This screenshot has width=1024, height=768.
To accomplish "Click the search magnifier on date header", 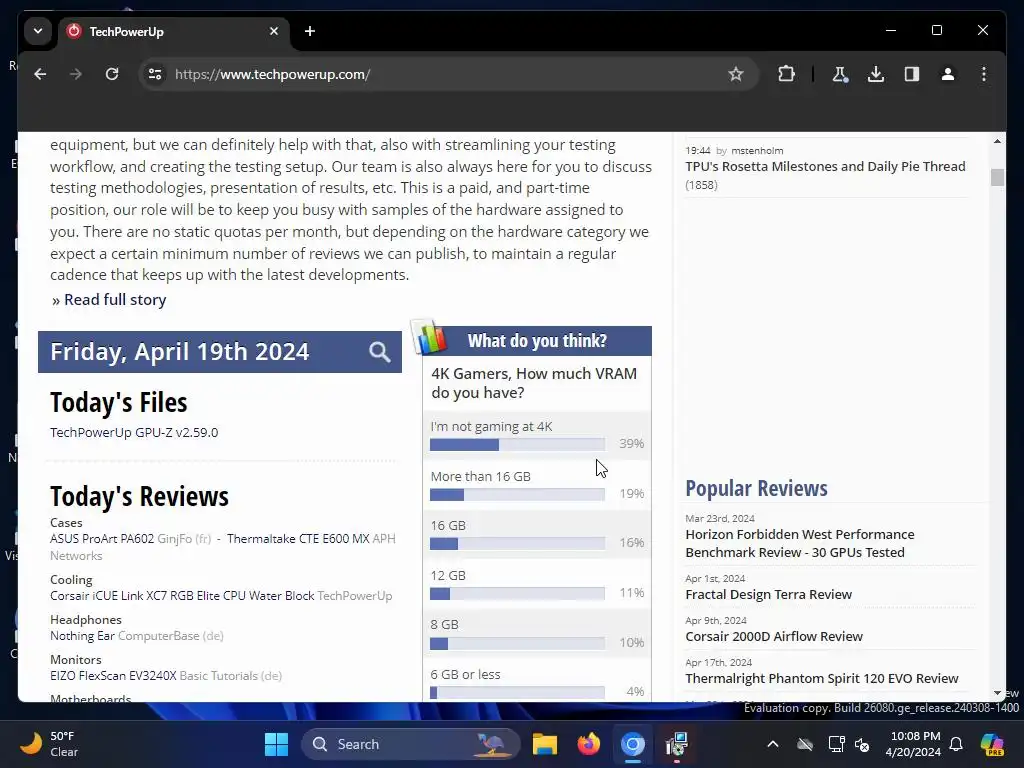I will coord(379,352).
